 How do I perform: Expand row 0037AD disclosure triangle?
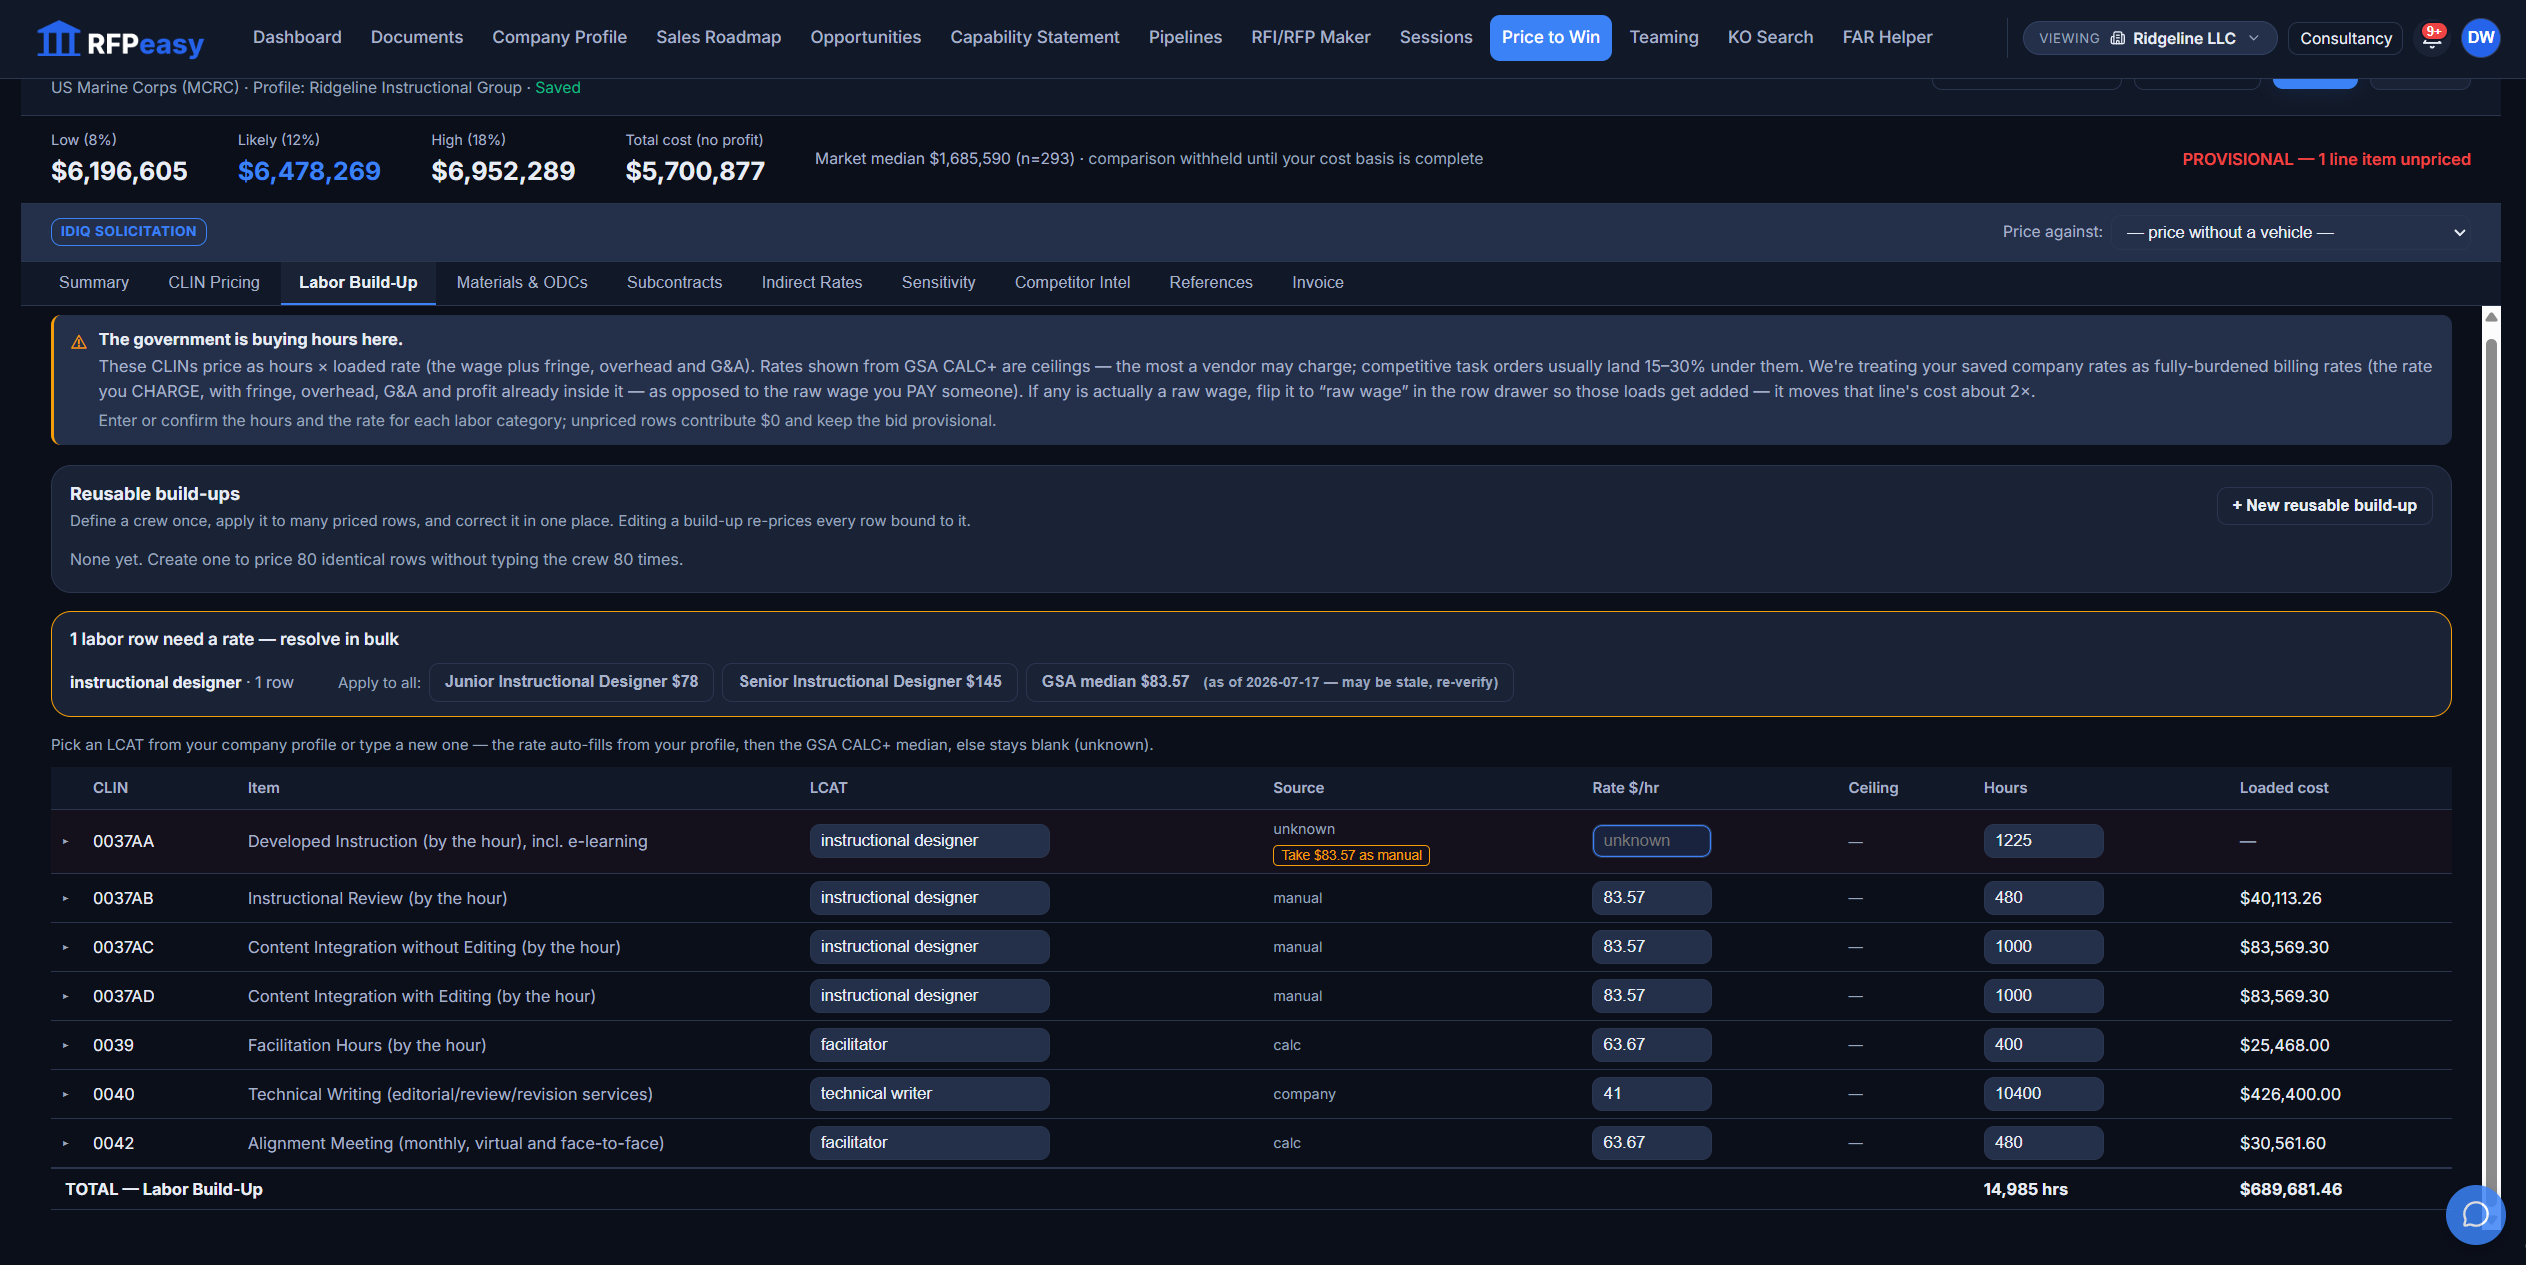(x=66, y=996)
